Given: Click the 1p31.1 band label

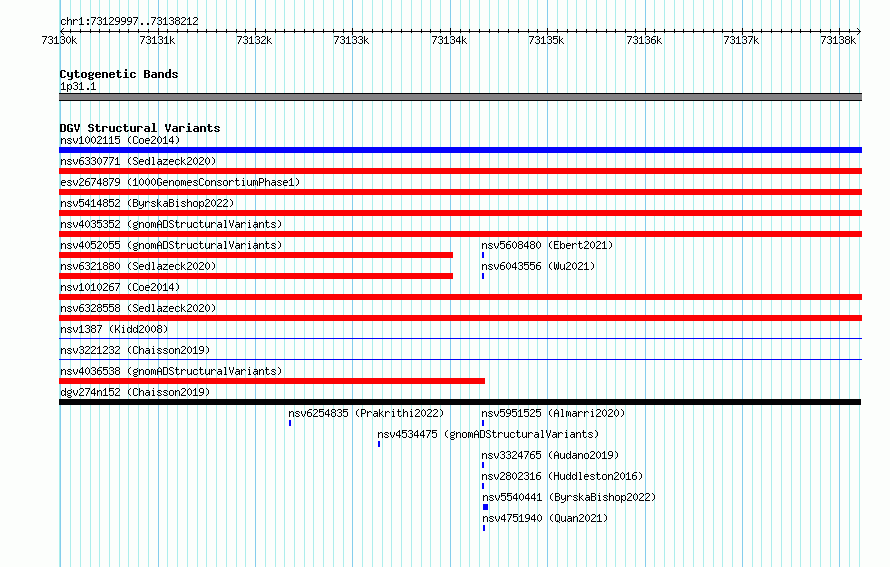Looking at the screenshot, I should tap(78, 86).
